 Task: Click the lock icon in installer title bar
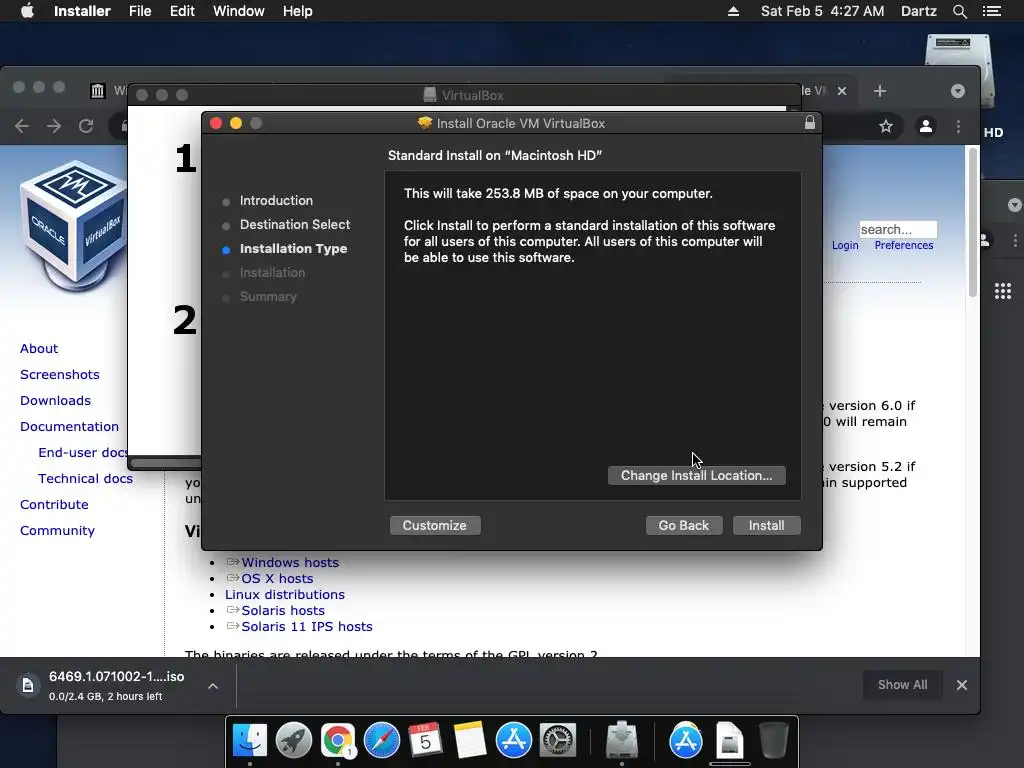point(810,123)
